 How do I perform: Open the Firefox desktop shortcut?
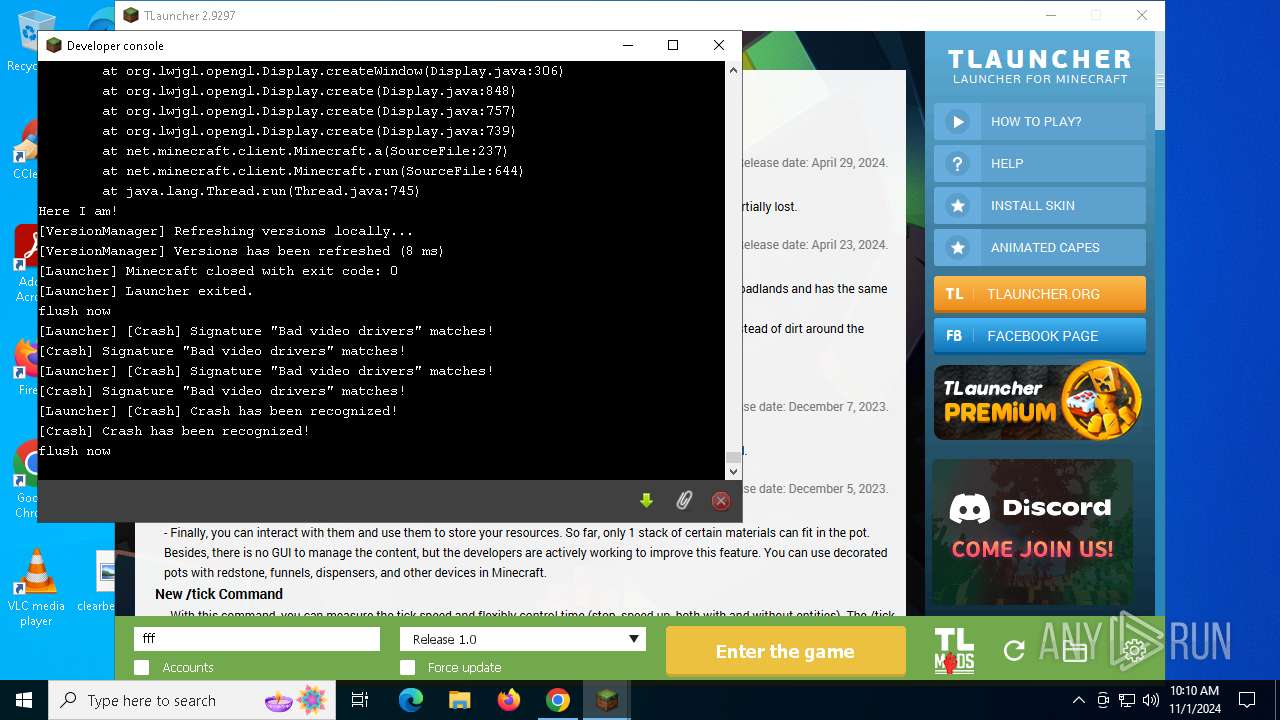[27, 366]
